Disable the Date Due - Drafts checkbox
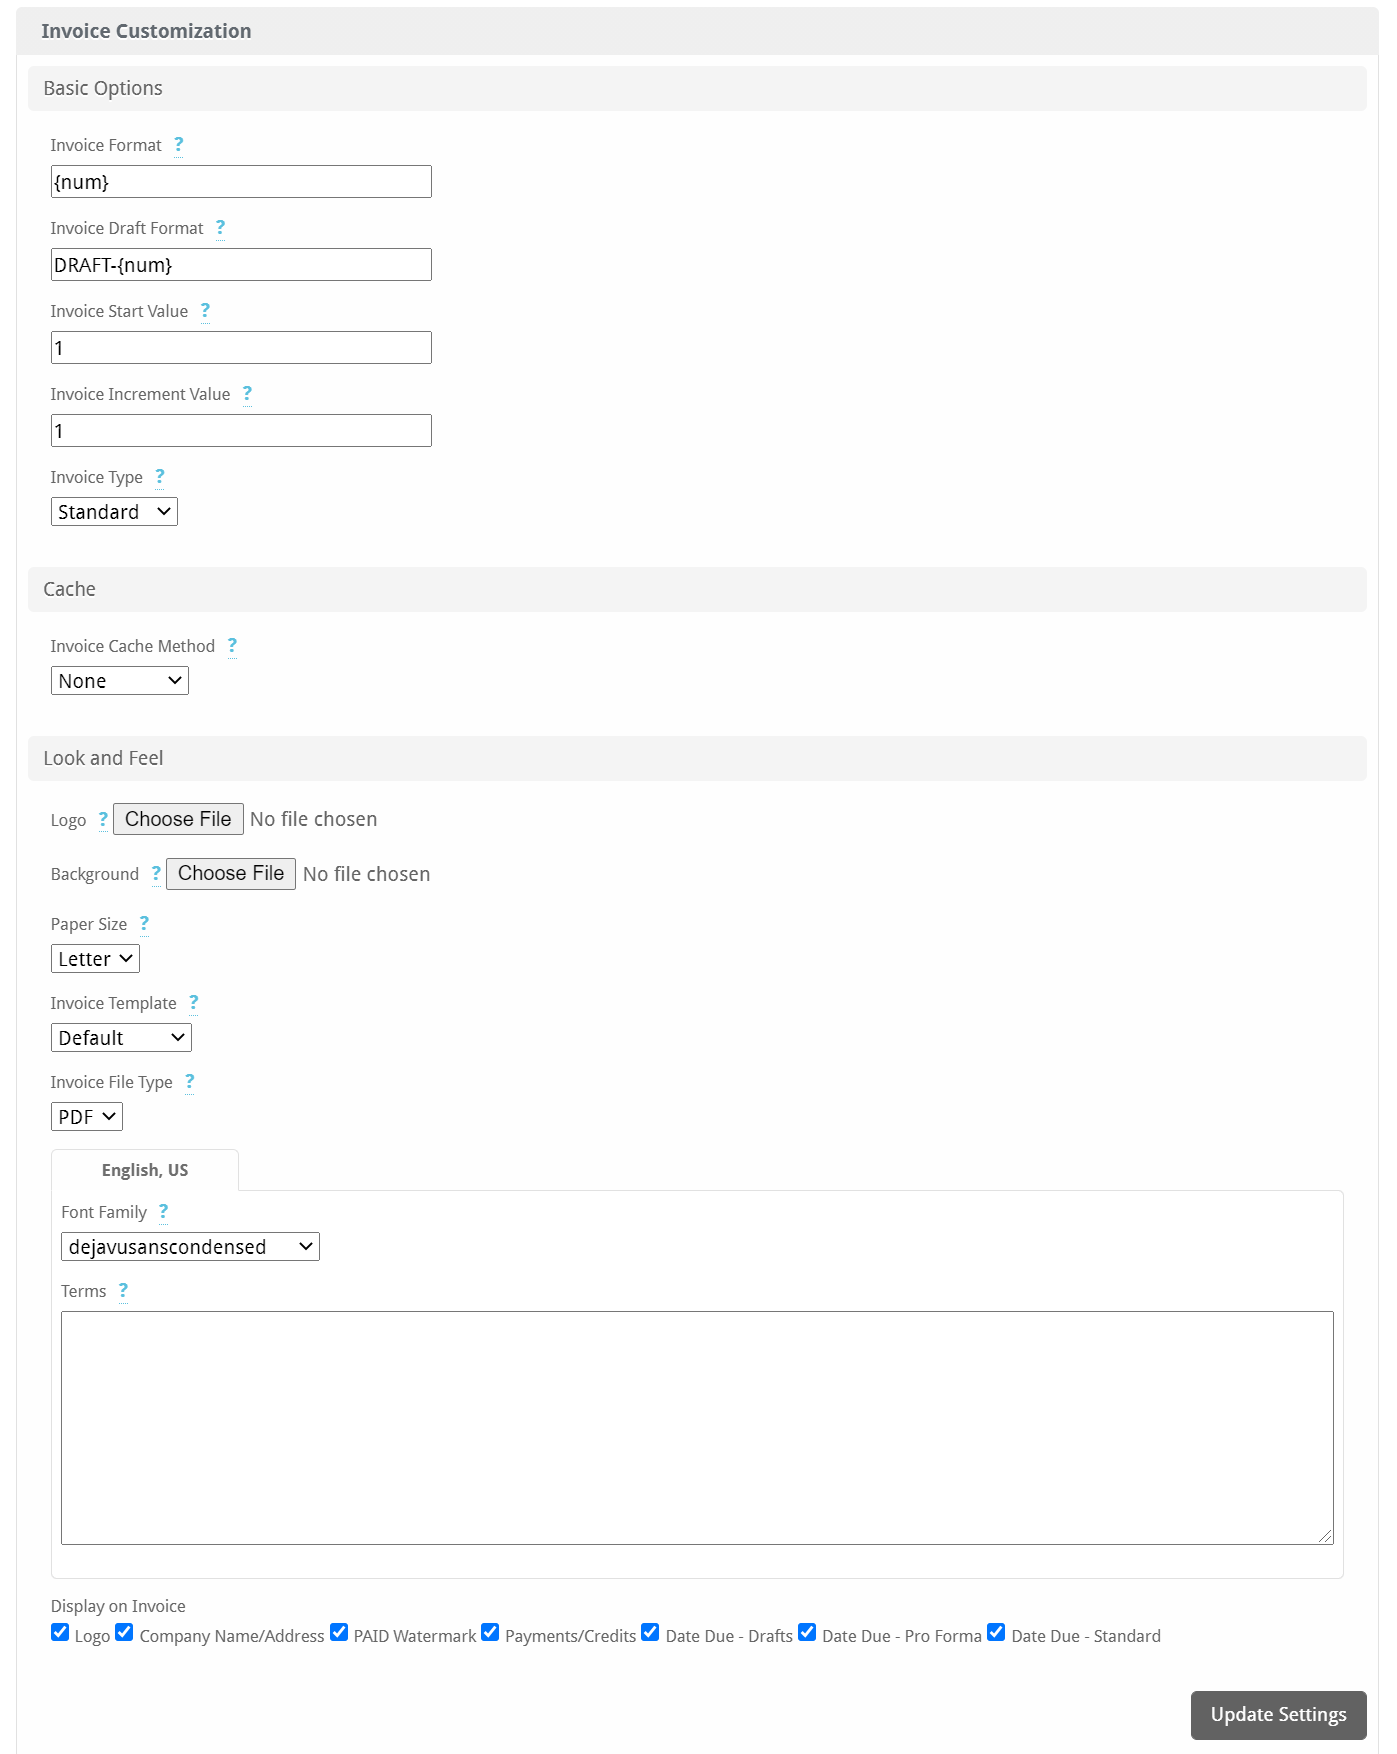Image resolution: width=1397 pixels, height=1754 pixels. 650,1633
